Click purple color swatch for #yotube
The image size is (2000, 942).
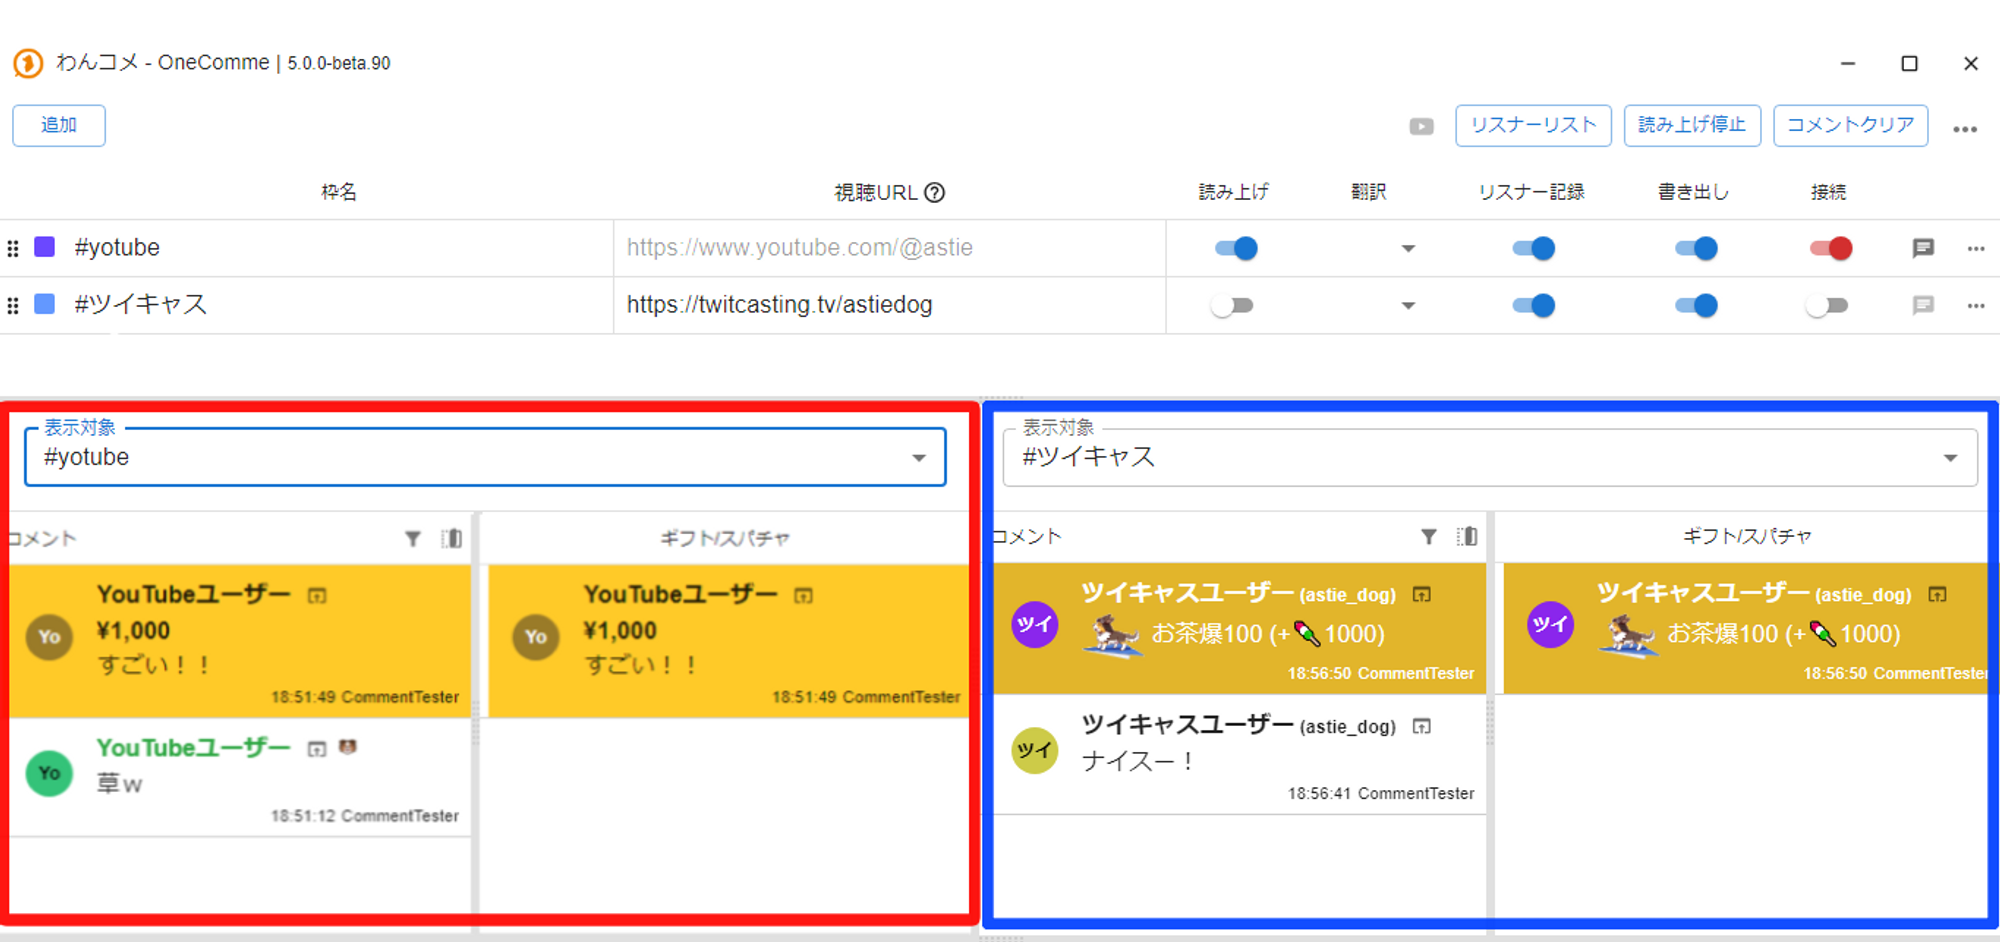pos(45,247)
